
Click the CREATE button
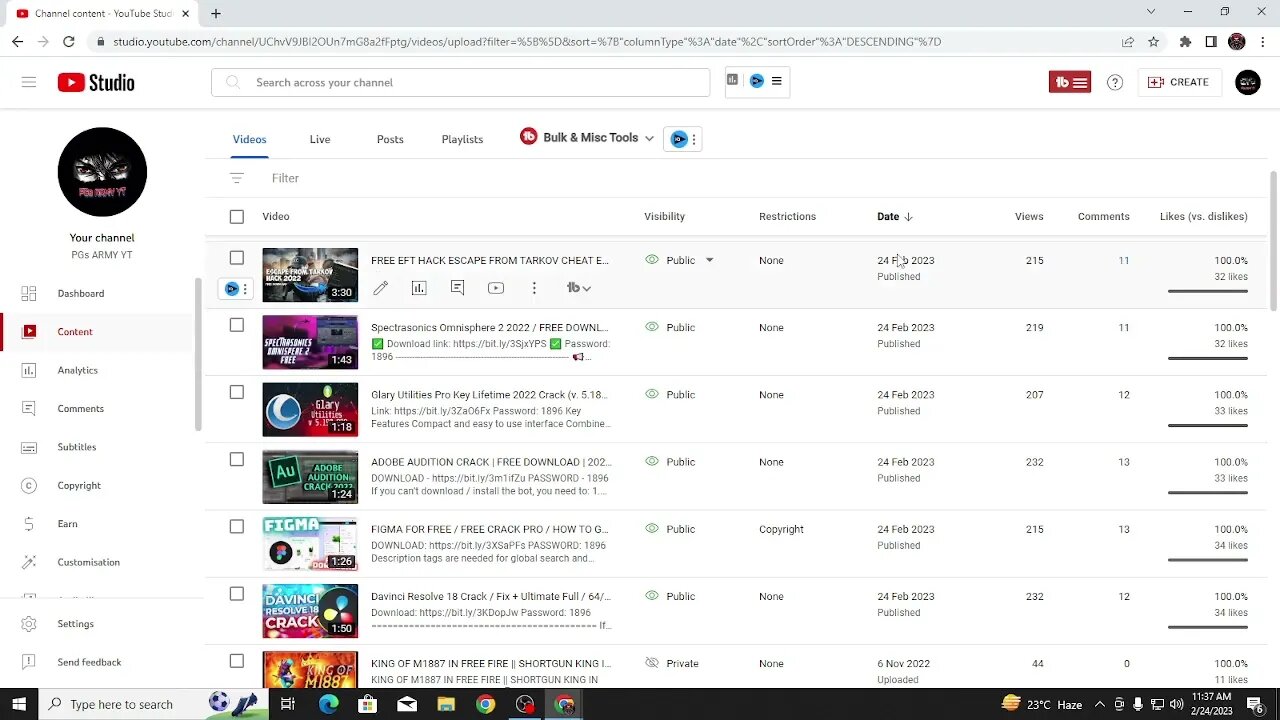tap(1178, 82)
